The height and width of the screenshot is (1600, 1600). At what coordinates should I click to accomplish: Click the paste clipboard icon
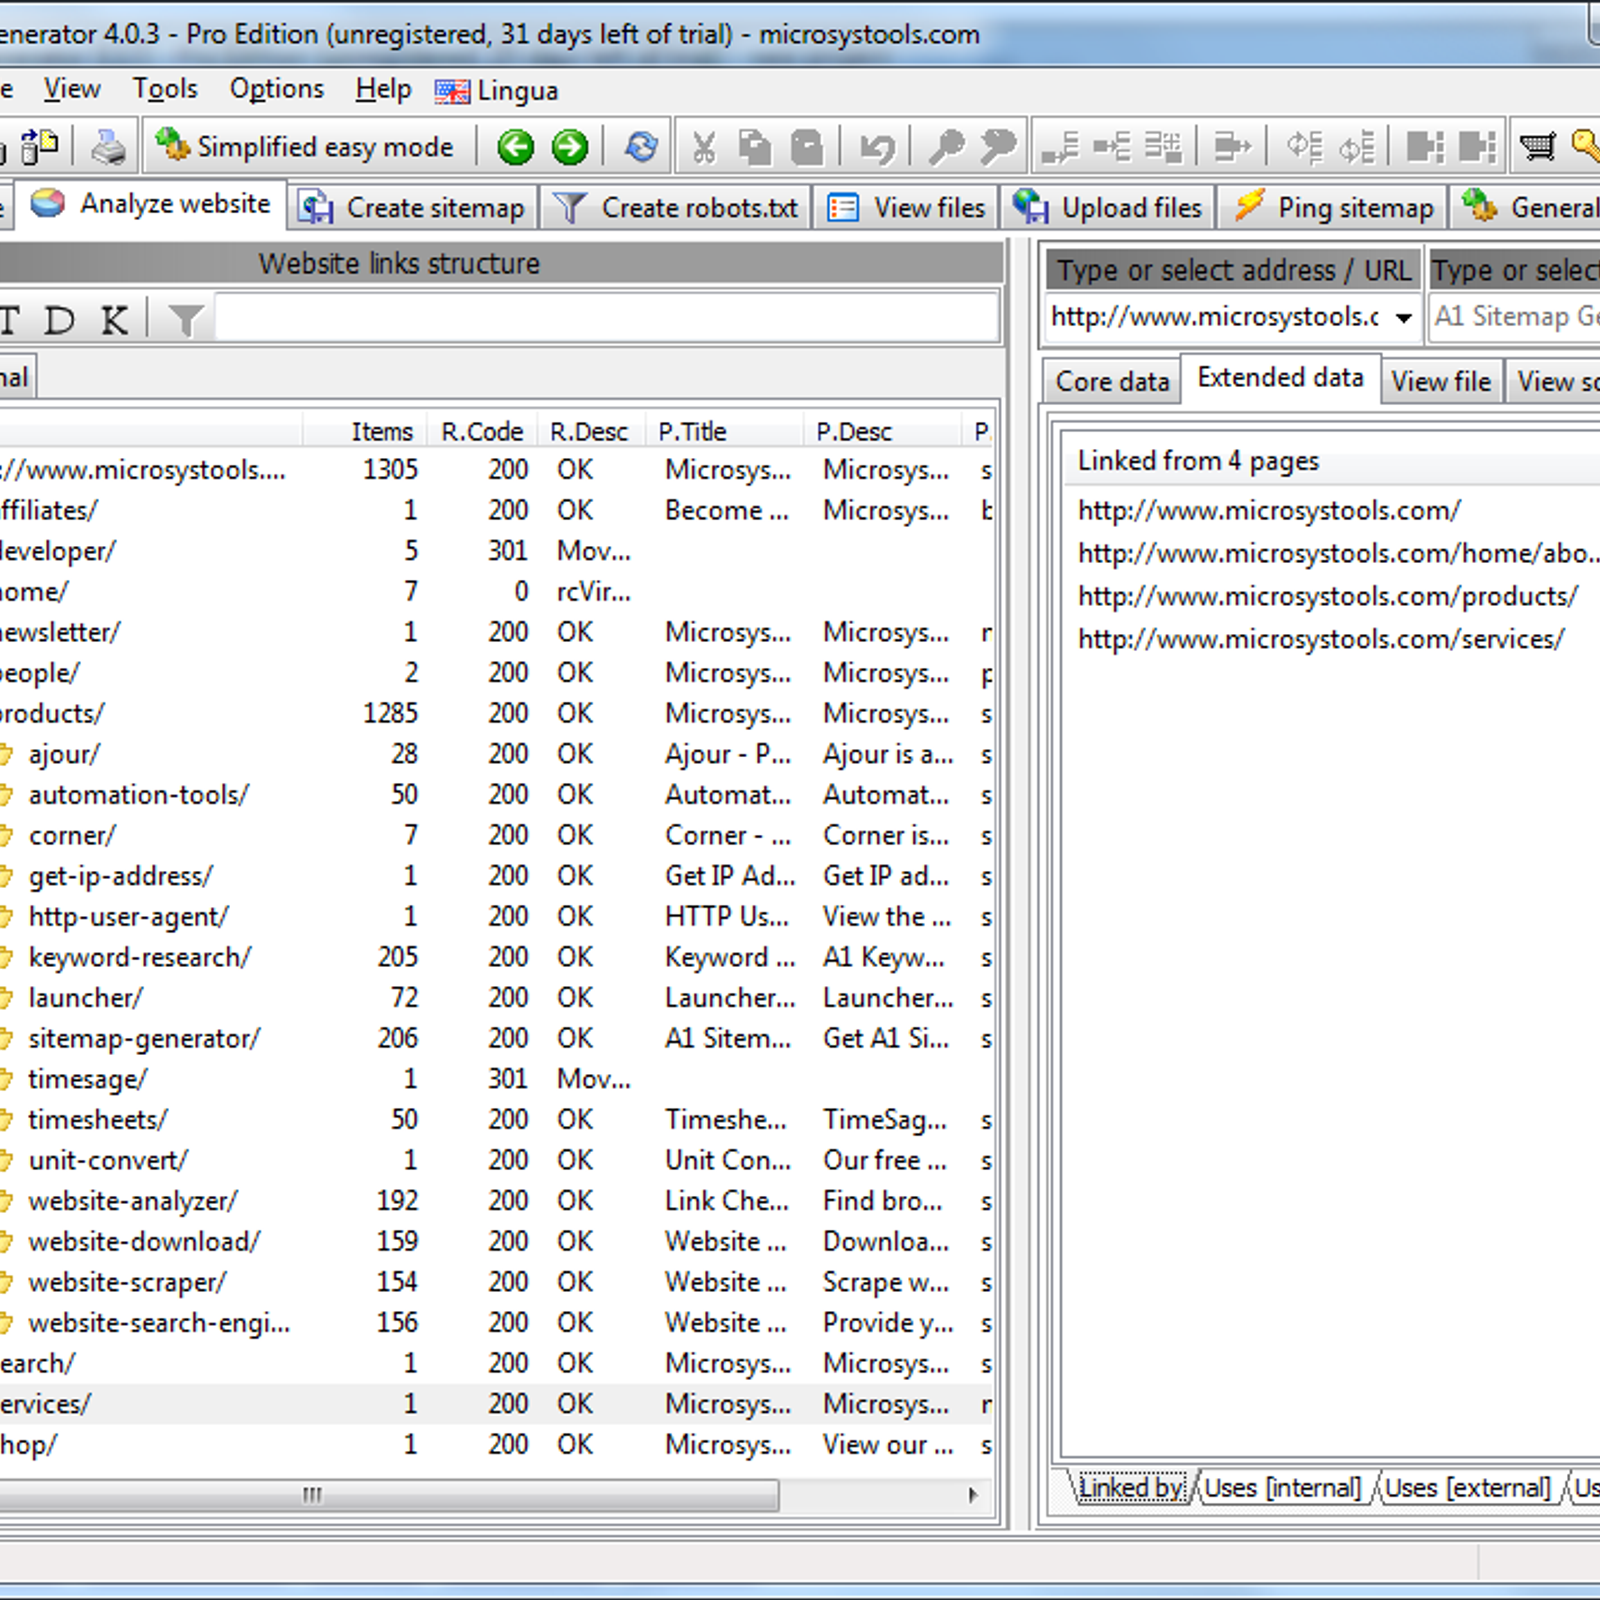pos(807,148)
